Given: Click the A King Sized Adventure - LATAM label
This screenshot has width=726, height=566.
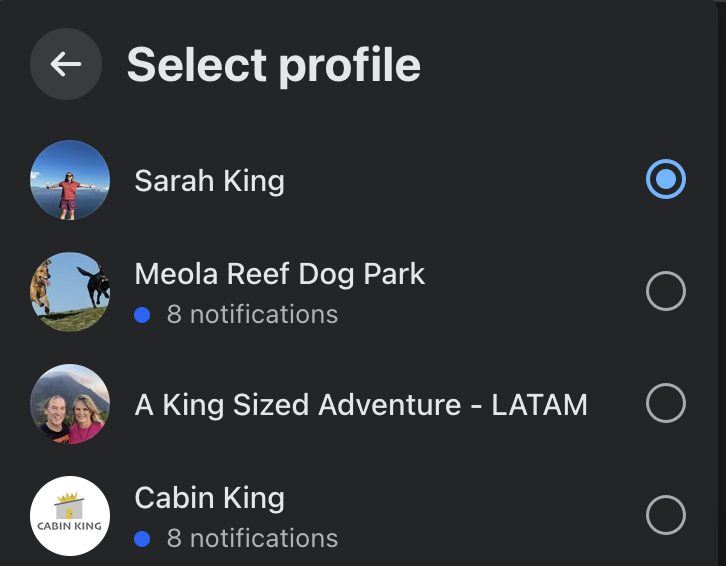Looking at the screenshot, I should point(361,405).
